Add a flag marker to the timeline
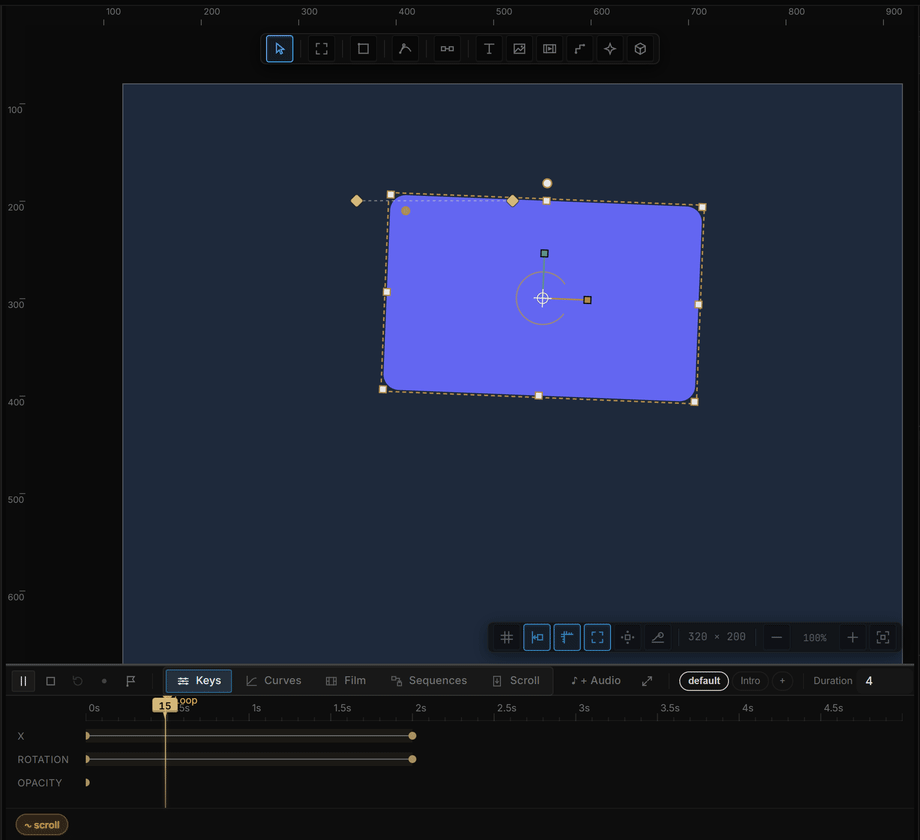This screenshot has width=920, height=840. (x=131, y=681)
